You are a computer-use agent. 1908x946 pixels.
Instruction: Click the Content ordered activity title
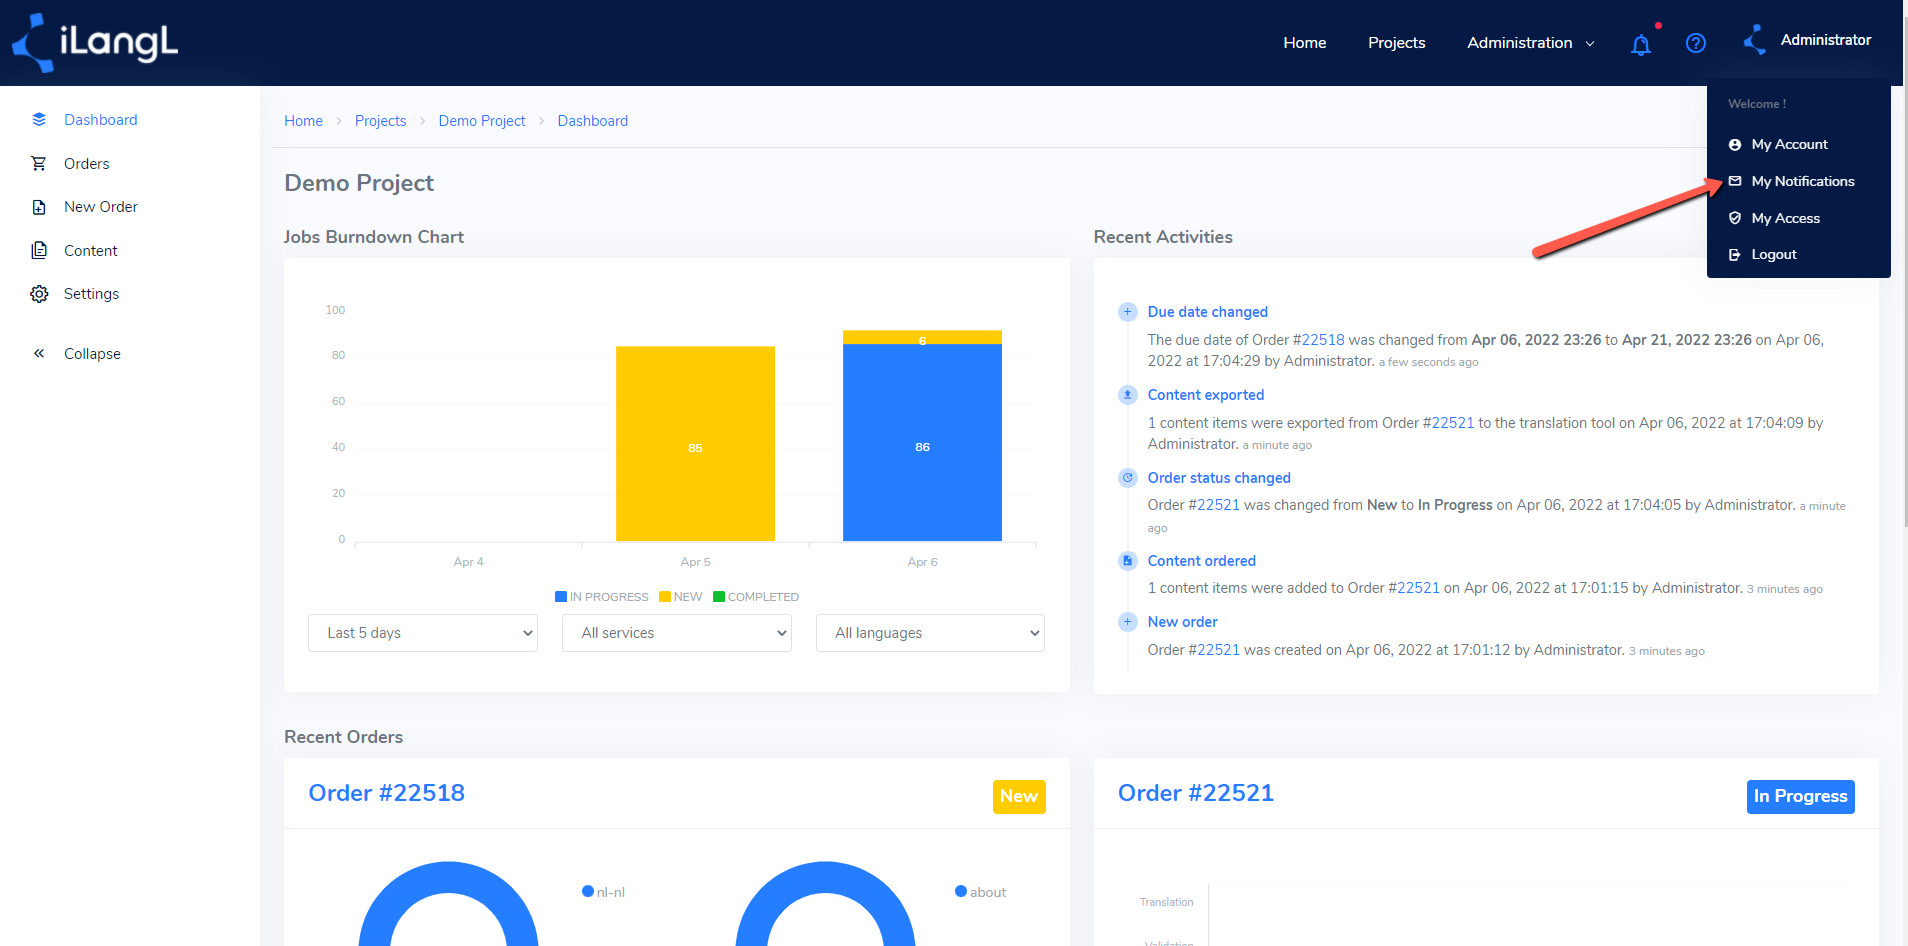pos(1202,561)
